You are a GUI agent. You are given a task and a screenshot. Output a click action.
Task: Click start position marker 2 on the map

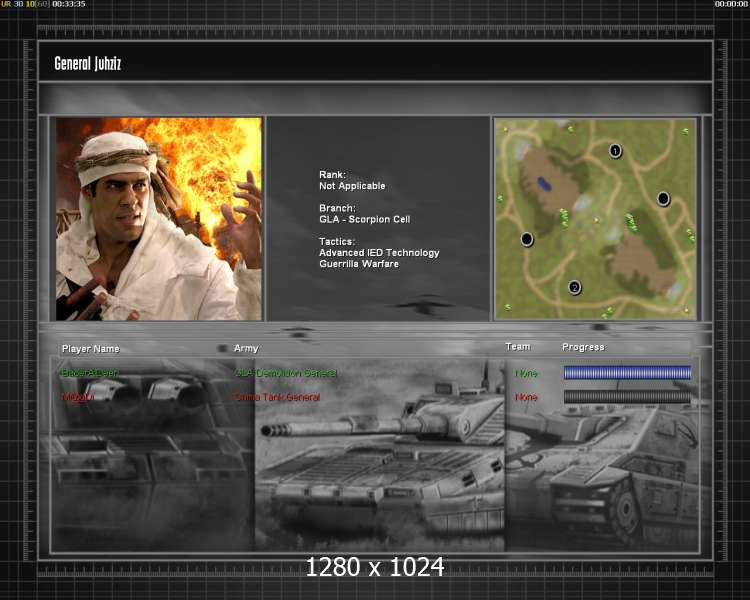coord(574,288)
